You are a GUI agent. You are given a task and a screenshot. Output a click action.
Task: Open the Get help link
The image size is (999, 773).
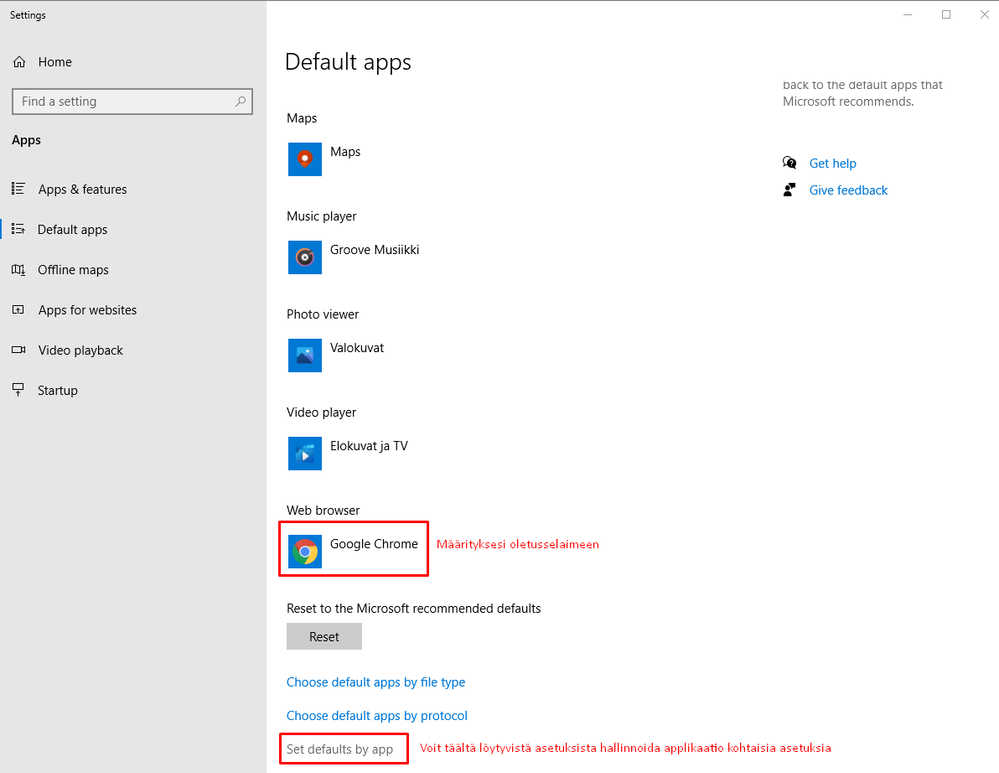pos(832,163)
